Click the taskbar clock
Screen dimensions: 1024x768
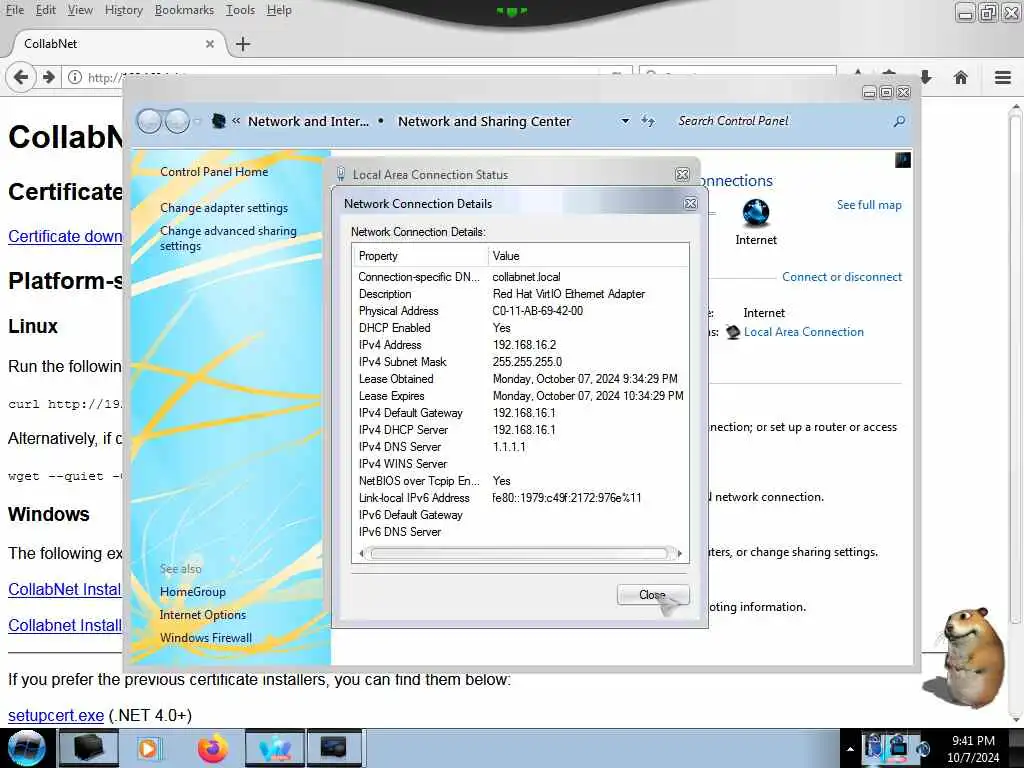(973, 749)
